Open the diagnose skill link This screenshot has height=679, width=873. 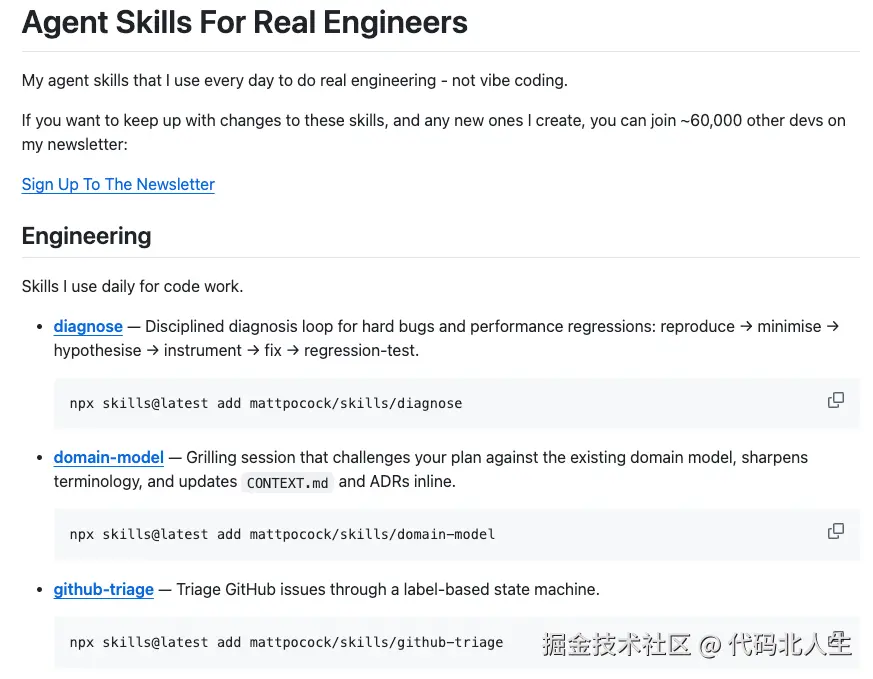pos(88,327)
